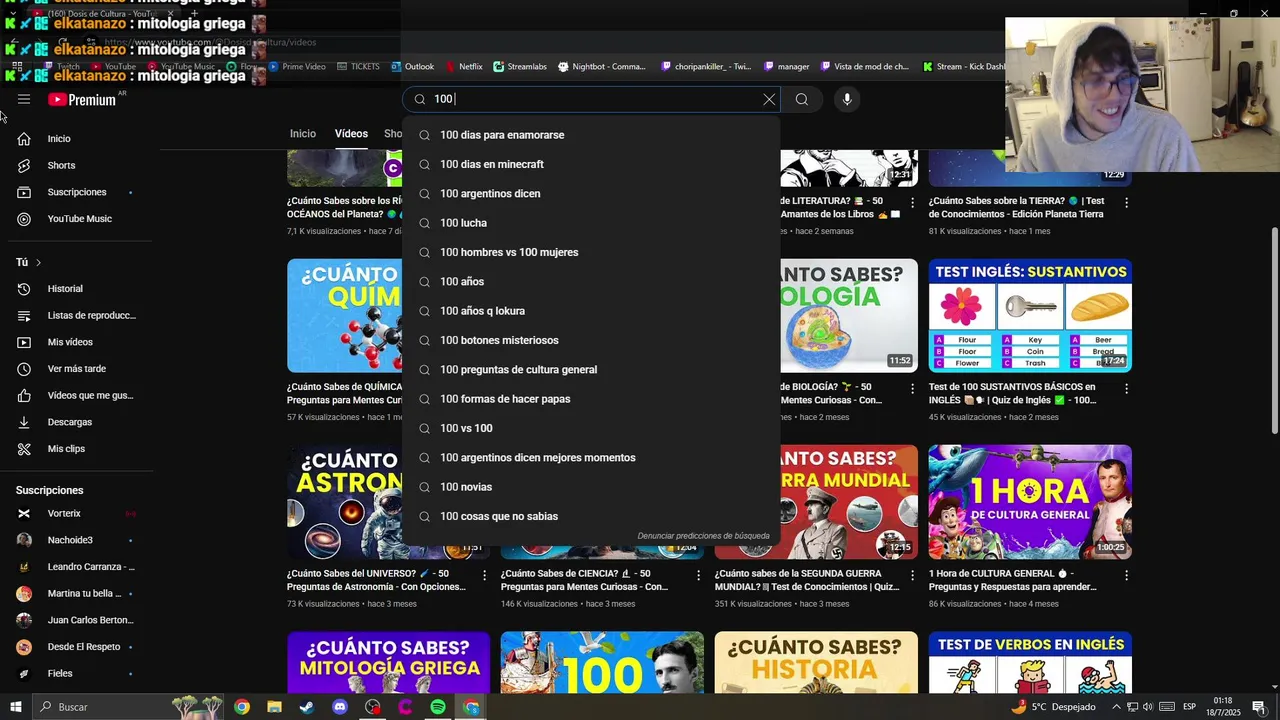This screenshot has width=1280, height=720.
Task: Open more options for '1 Hora de CULTURA GENERAL'
Action: tap(1126, 575)
